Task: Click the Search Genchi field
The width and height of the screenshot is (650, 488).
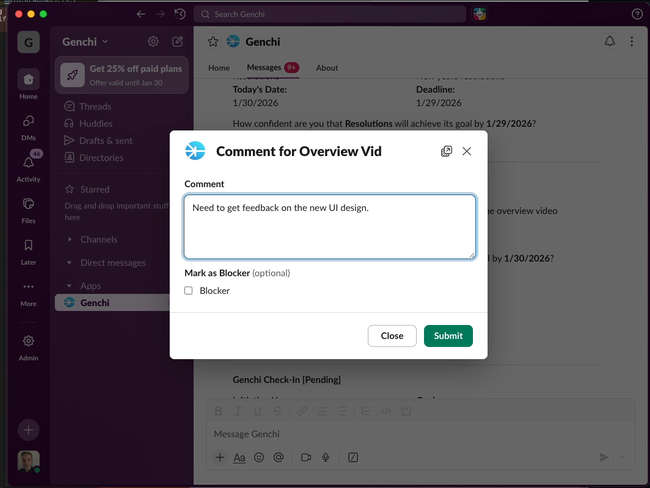Action: [x=330, y=14]
